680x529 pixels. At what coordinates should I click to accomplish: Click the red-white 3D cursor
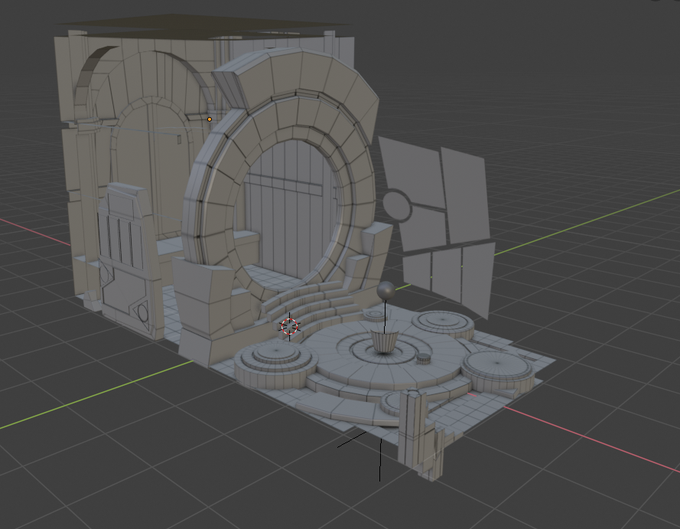[x=289, y=326]
